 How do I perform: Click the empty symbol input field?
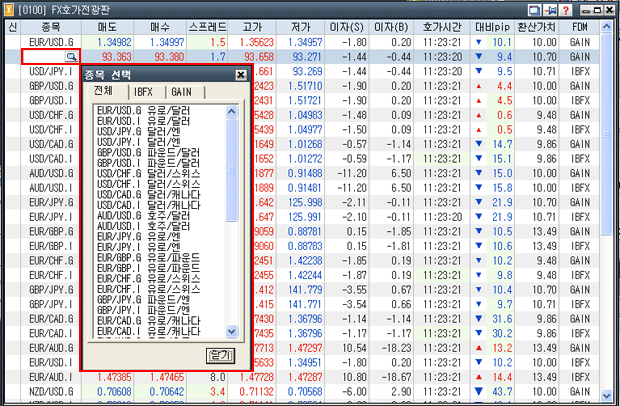coord(44,57)
